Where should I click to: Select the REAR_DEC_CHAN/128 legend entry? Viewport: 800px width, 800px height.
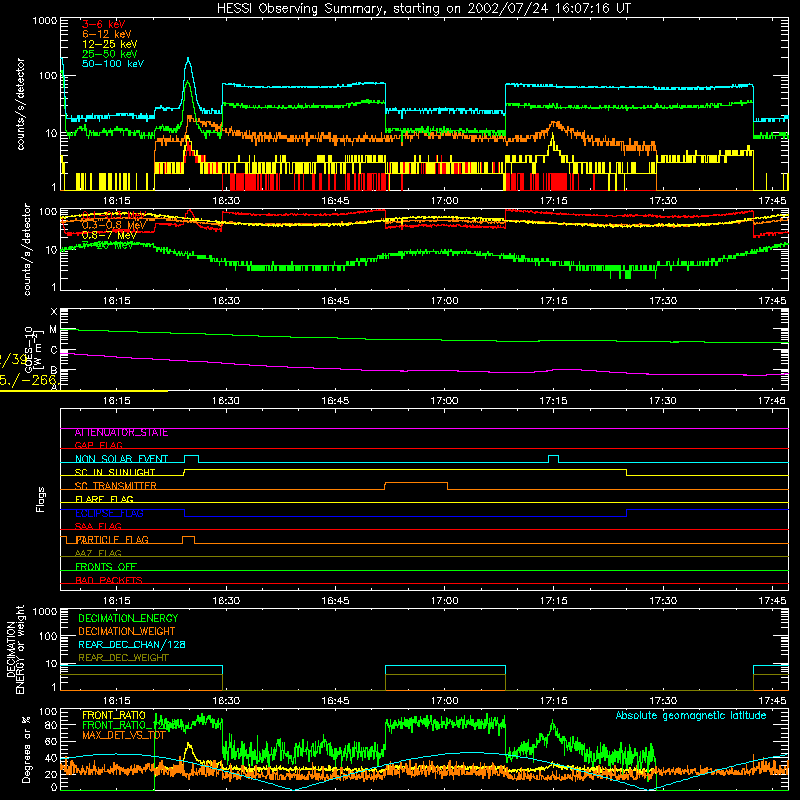click(x=132, y=644)
